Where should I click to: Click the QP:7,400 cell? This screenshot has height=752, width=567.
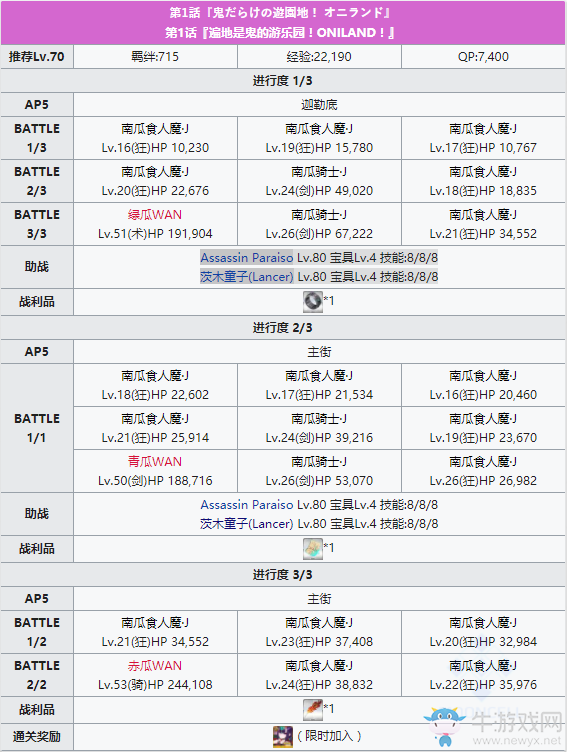[484, 57]
